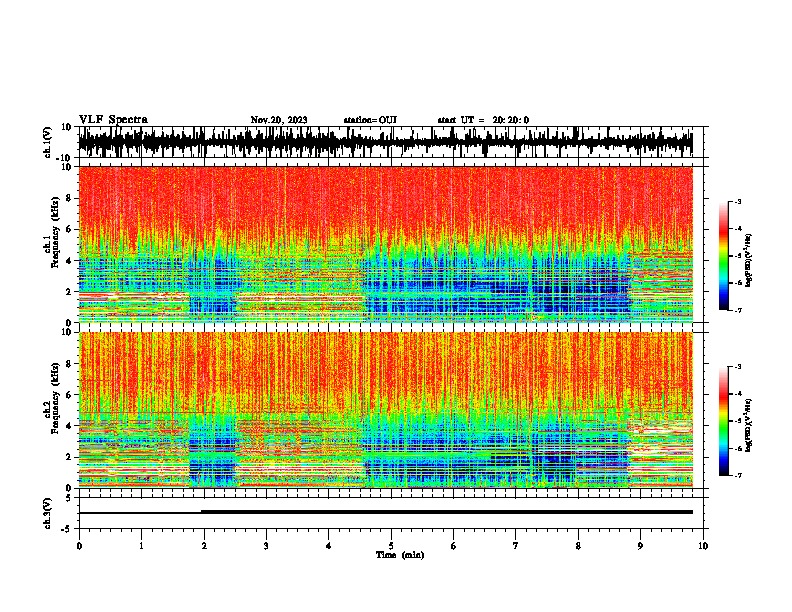The width and height of the screenshot is (792, 612).
Task: Click the time axis tick label '8'
Action: (578, 546)
